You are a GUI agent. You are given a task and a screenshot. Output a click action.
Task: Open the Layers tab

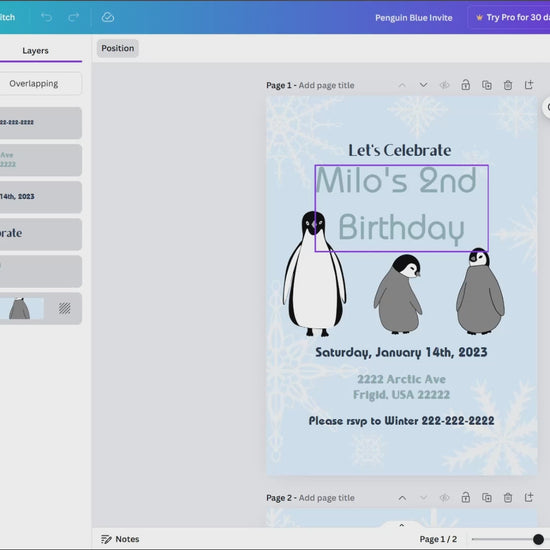[x=35, y=51]
